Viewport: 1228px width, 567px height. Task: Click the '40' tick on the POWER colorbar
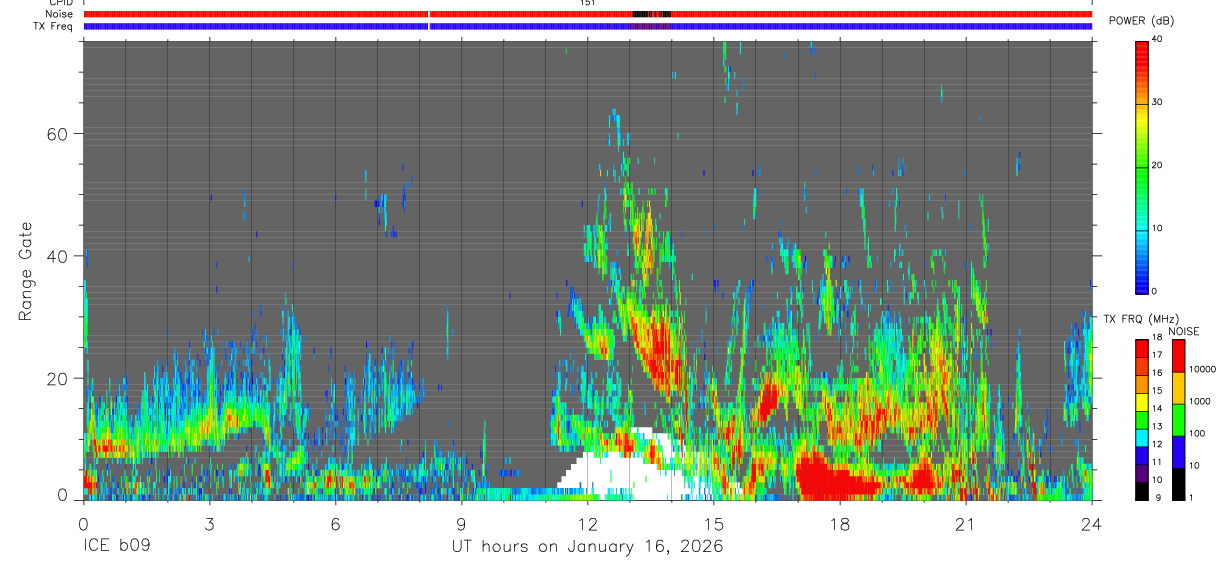tap(1157, 39)
